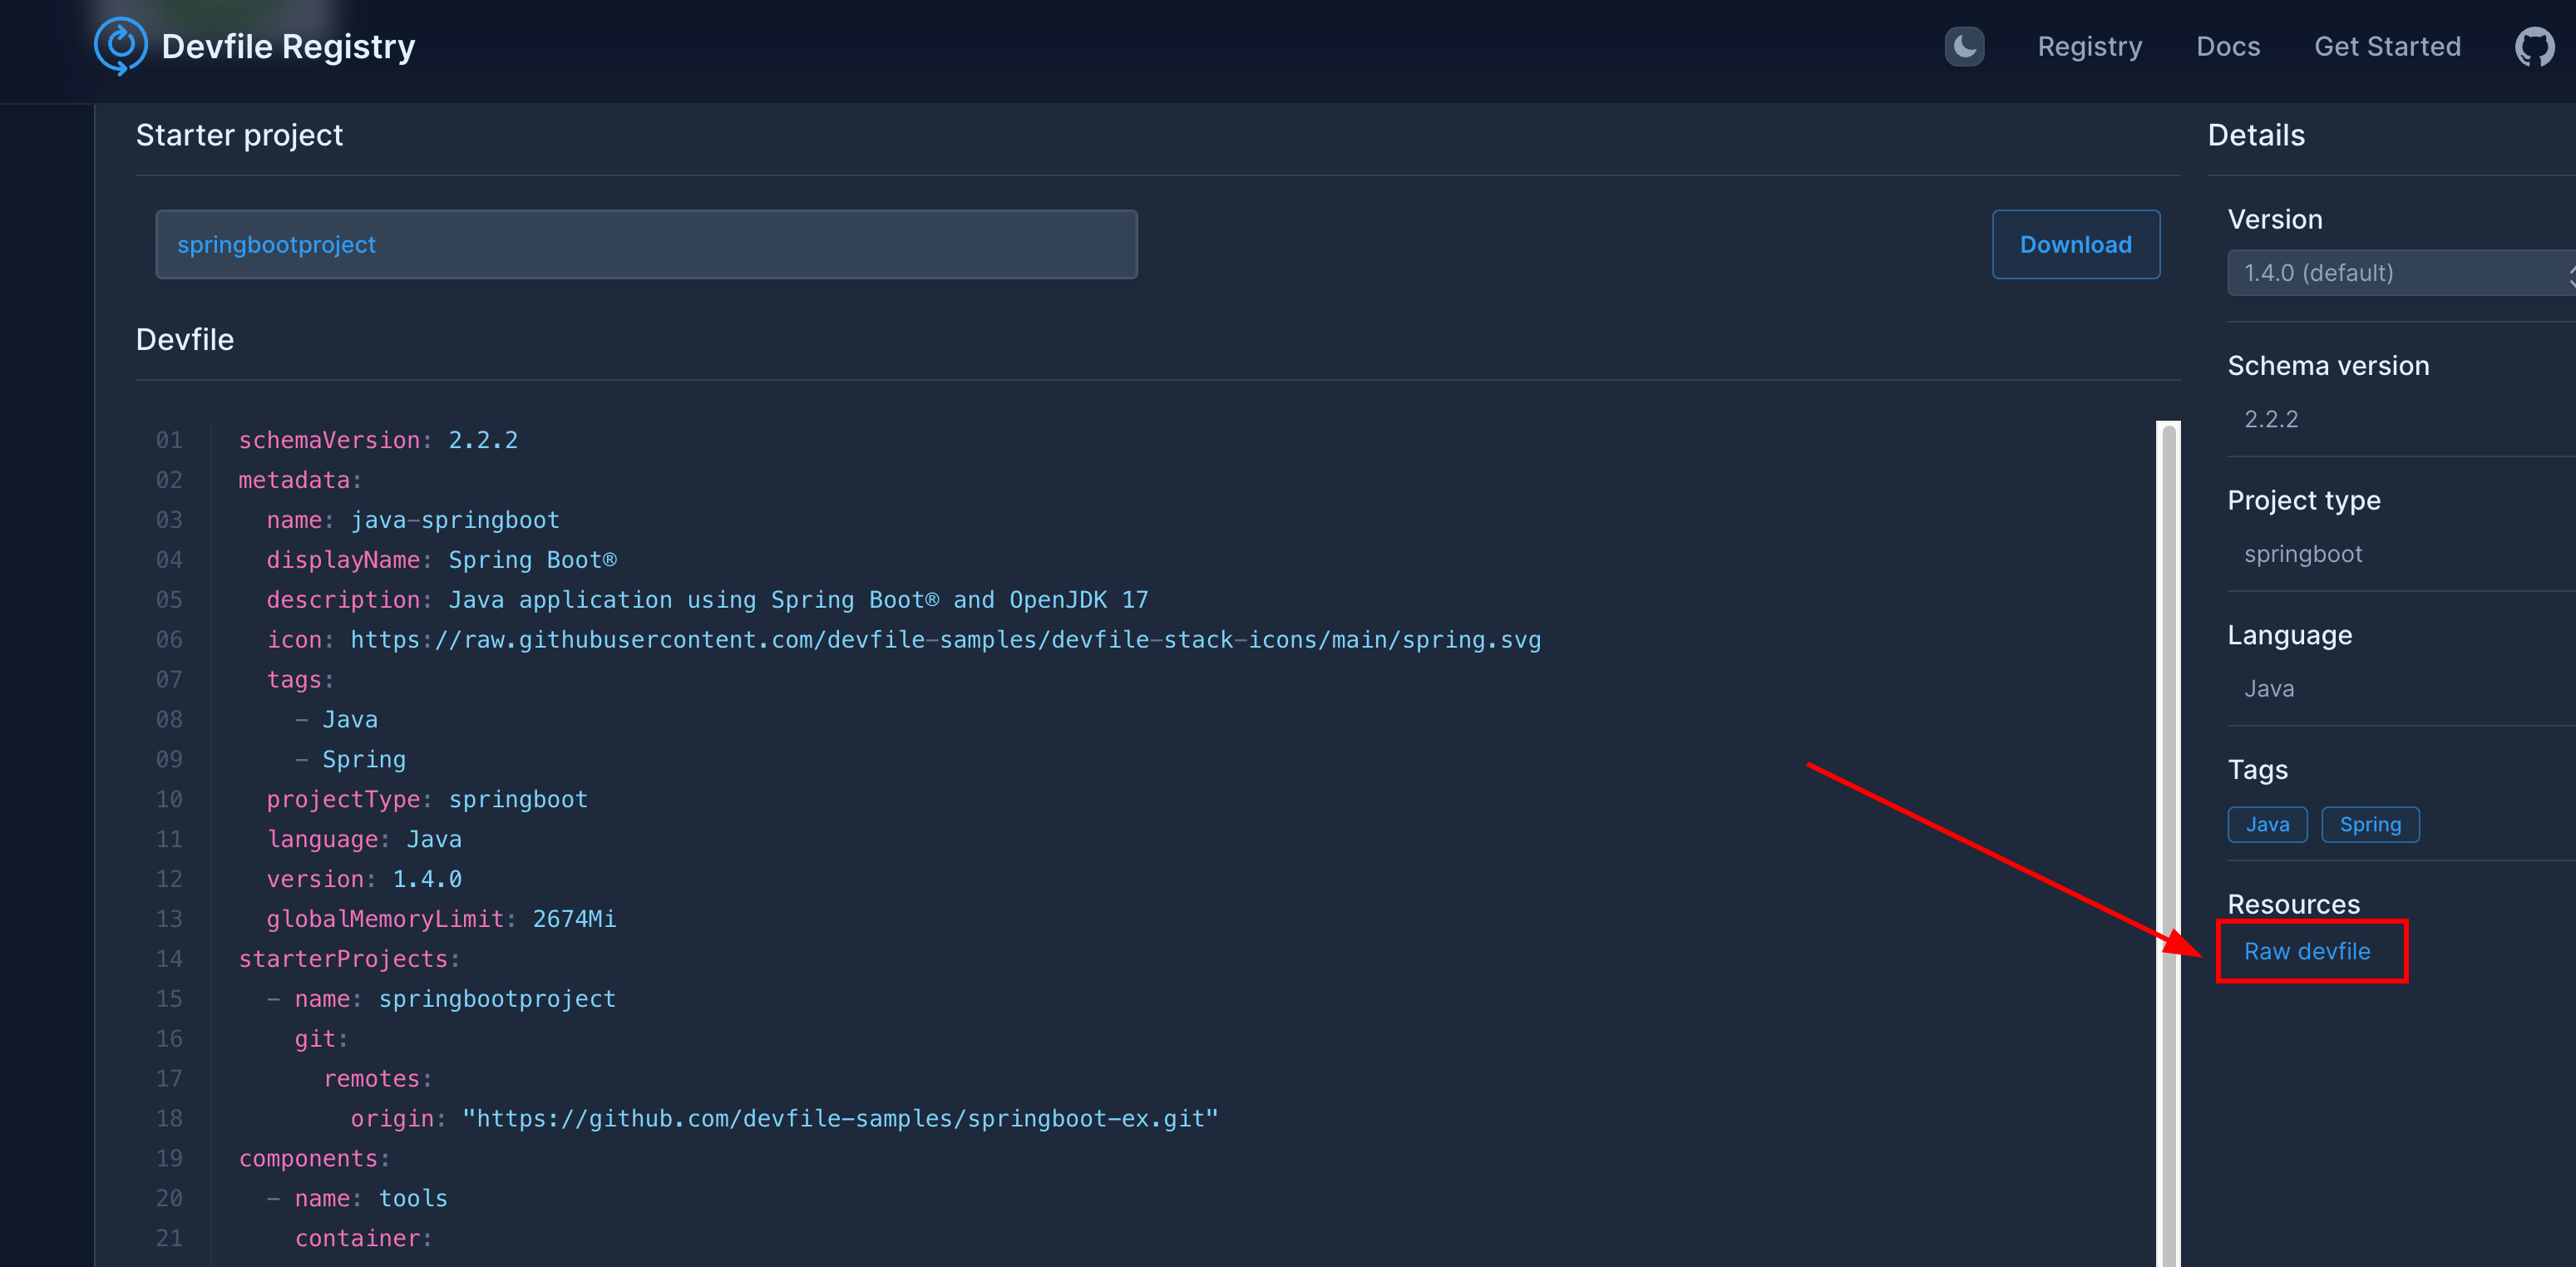Open the Get Started nav link
This screenshot has height=1267, width=2576.
[2387, 46]
